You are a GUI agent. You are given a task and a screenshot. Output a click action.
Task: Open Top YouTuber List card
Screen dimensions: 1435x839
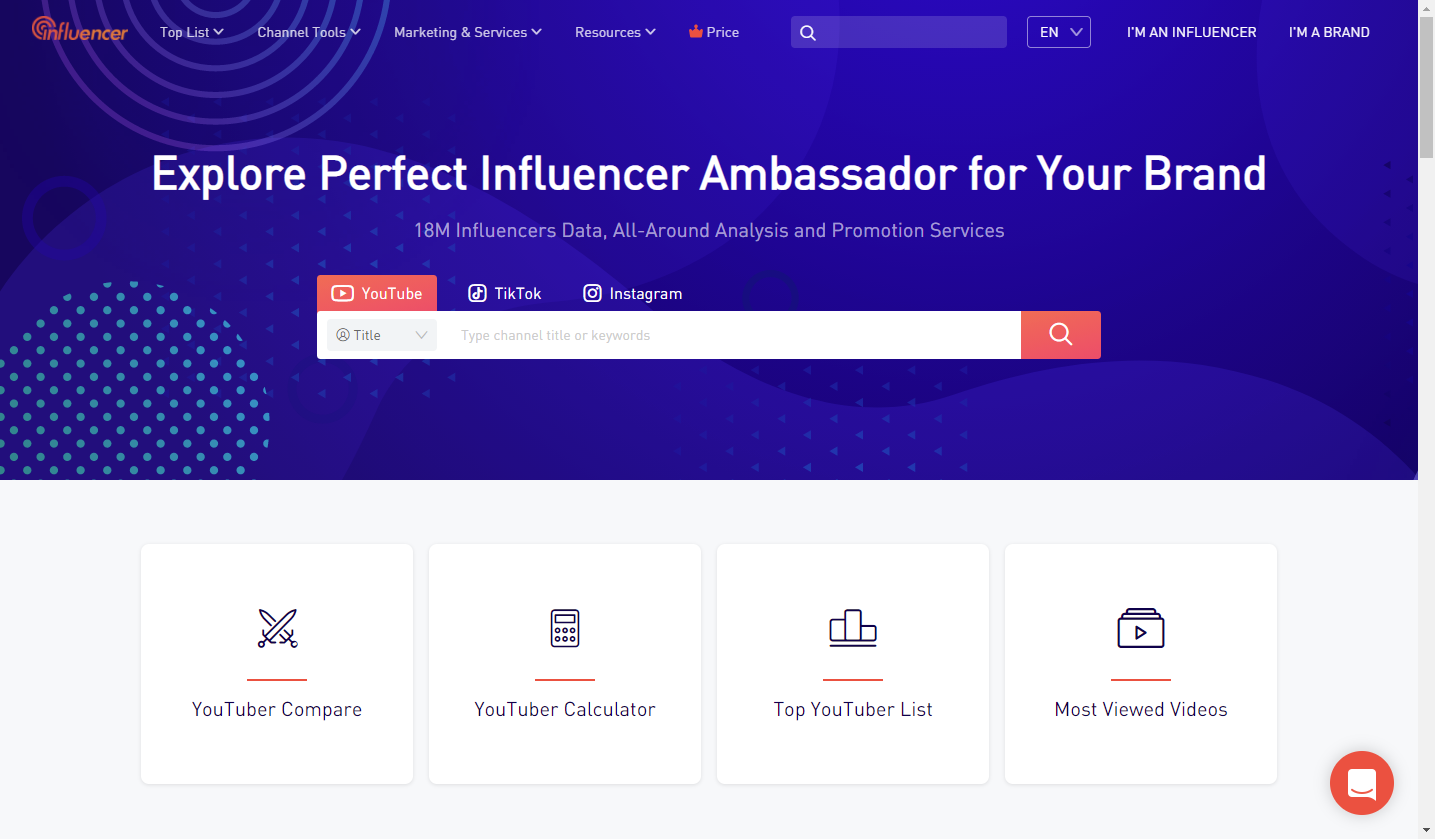point(853,664)
